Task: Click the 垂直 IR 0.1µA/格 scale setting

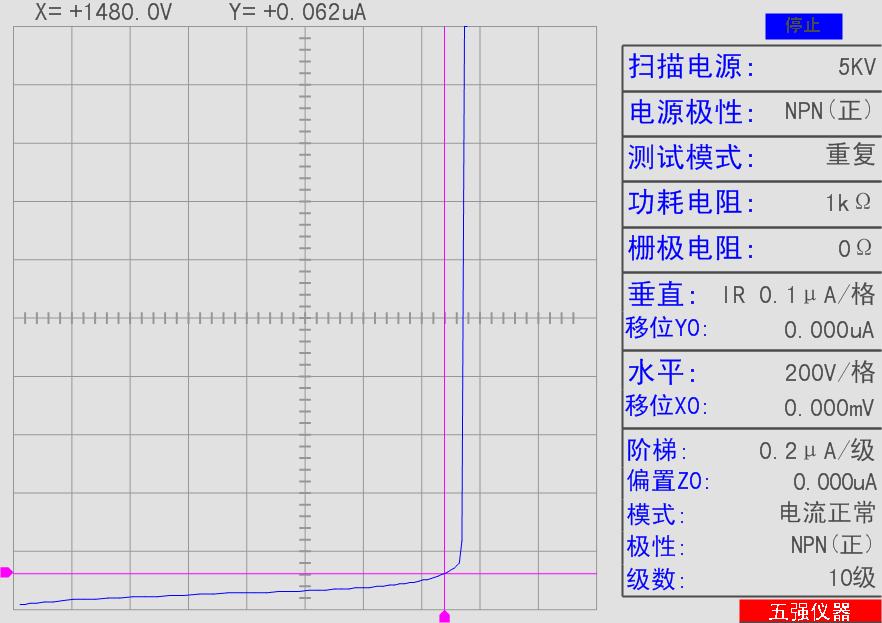Action: [x=751, y=295]
